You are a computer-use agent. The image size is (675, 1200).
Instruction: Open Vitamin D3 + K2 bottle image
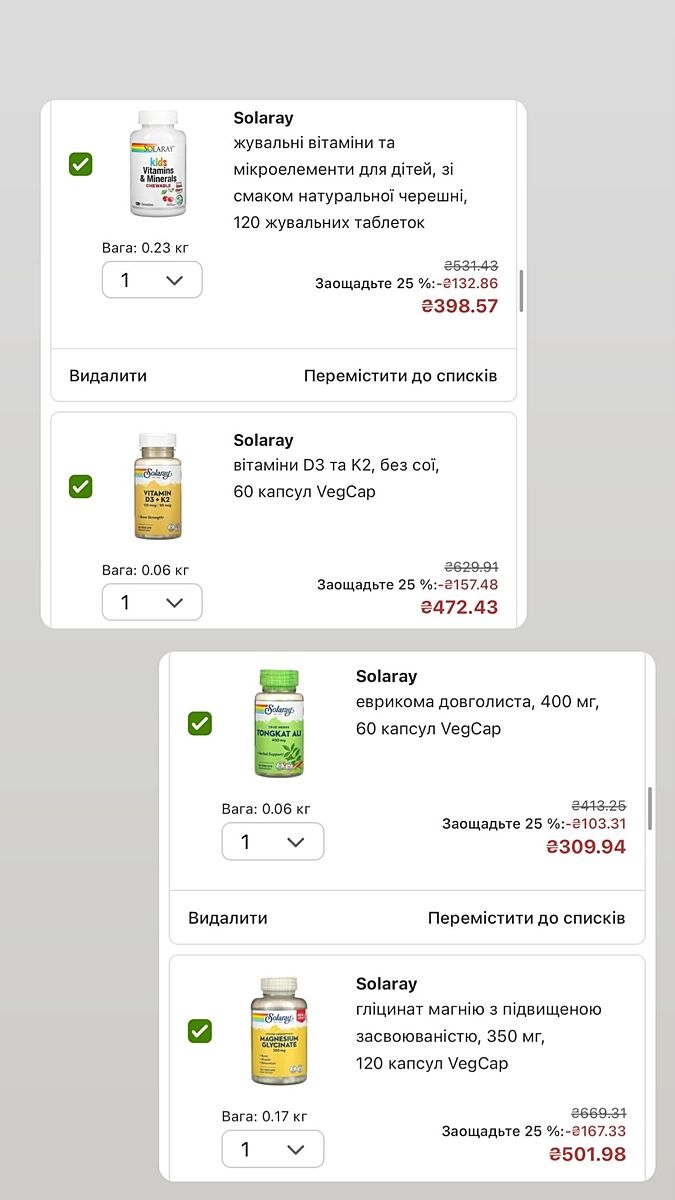click(x=158, y=486)
